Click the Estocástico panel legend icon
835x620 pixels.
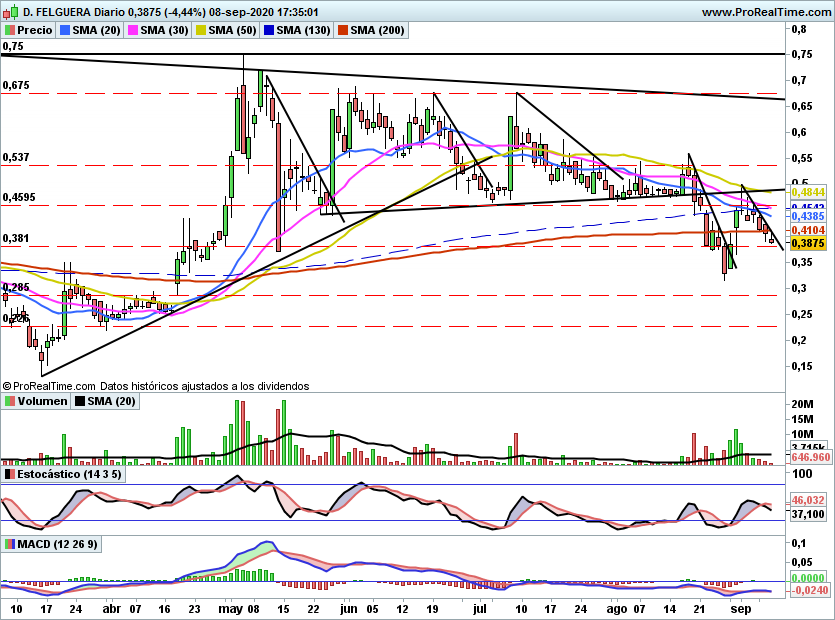[10, 473]
